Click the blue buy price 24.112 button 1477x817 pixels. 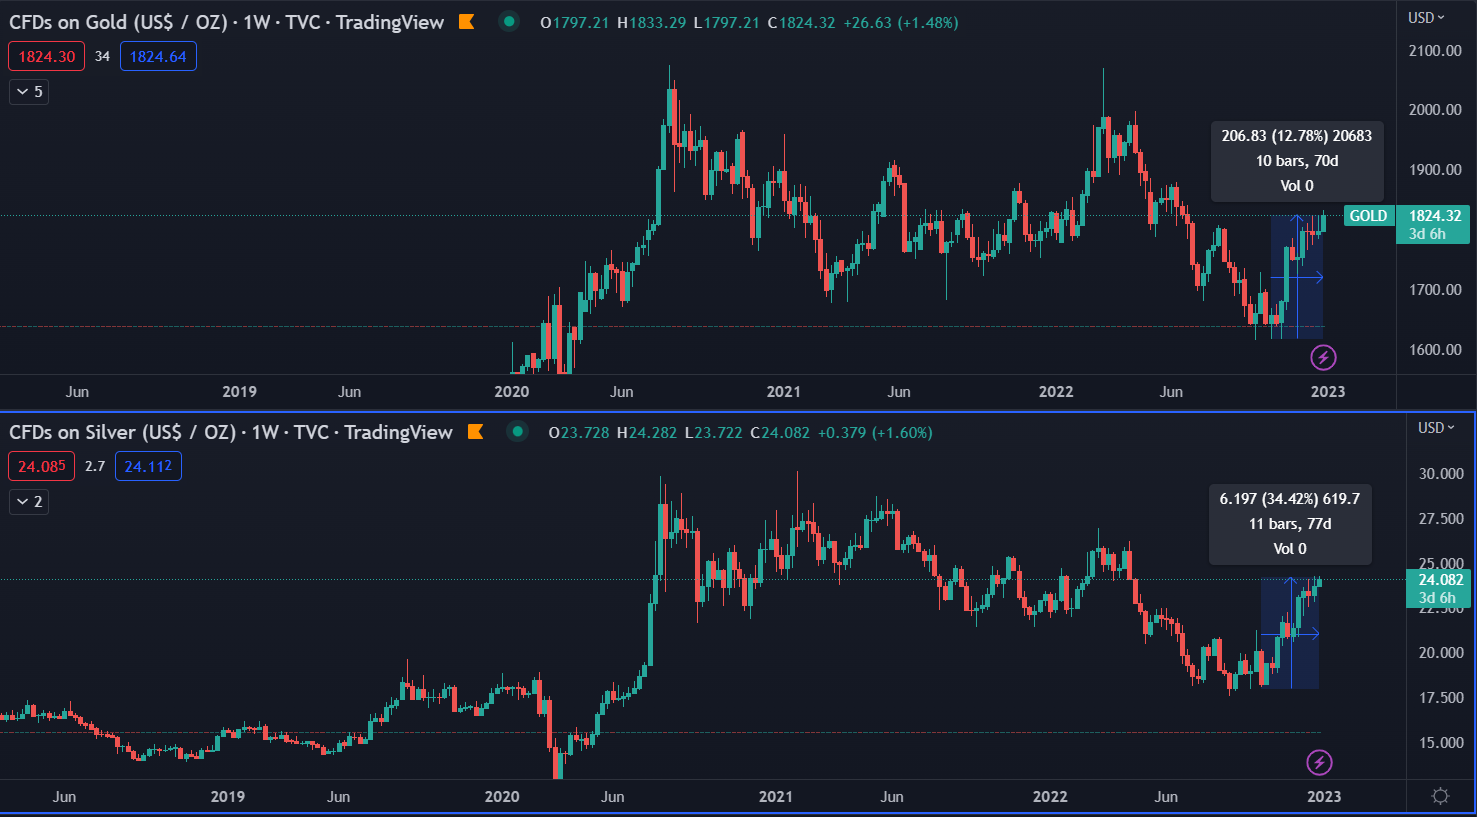coord(148,466)
